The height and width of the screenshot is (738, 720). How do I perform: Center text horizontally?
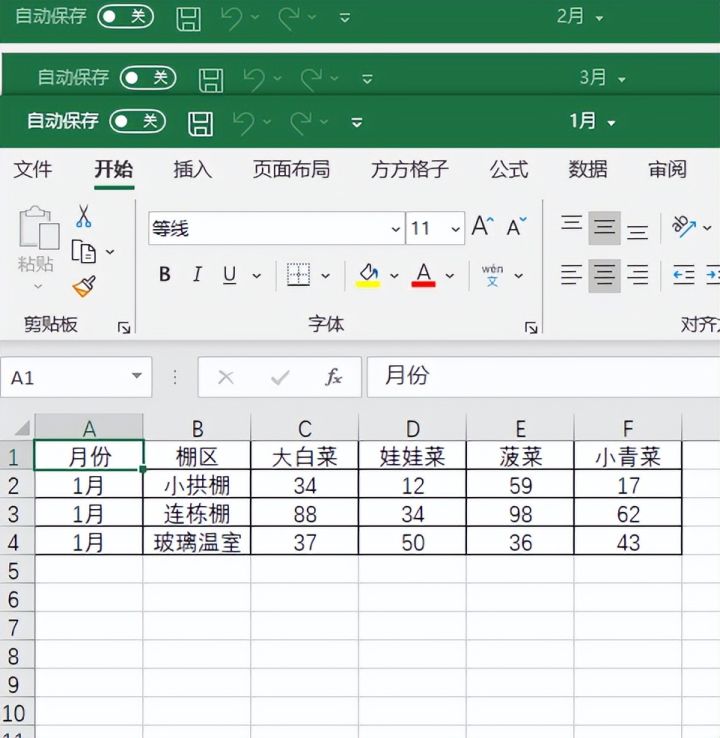click(604, 275)
